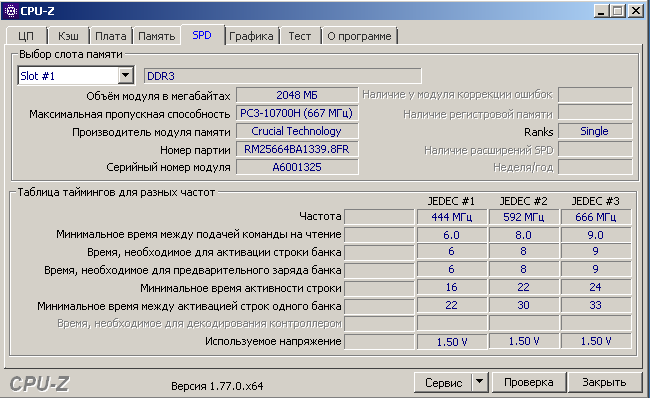This screenshot has width=650, height=398.
Task: Click the Ranks label
Action: point(538,132)
